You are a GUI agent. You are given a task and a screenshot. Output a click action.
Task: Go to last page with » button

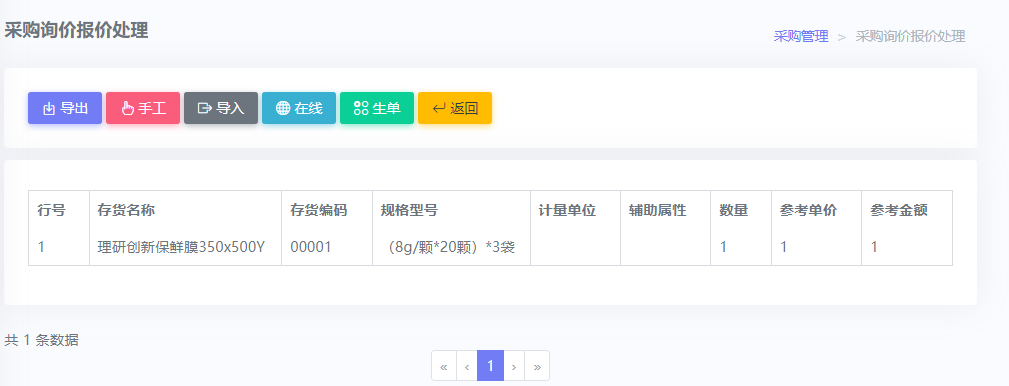coord(537,366)
